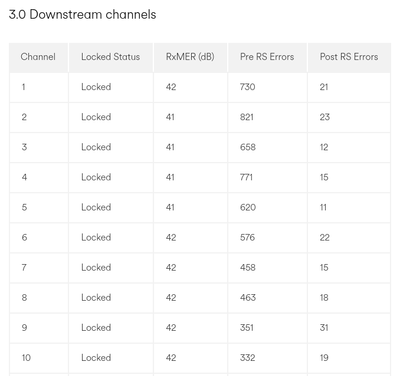Viewport: 400px width, 376px height.
Task: Click the Post RS Errors column header
Action: pyautogui.click(x=349, y=57)
